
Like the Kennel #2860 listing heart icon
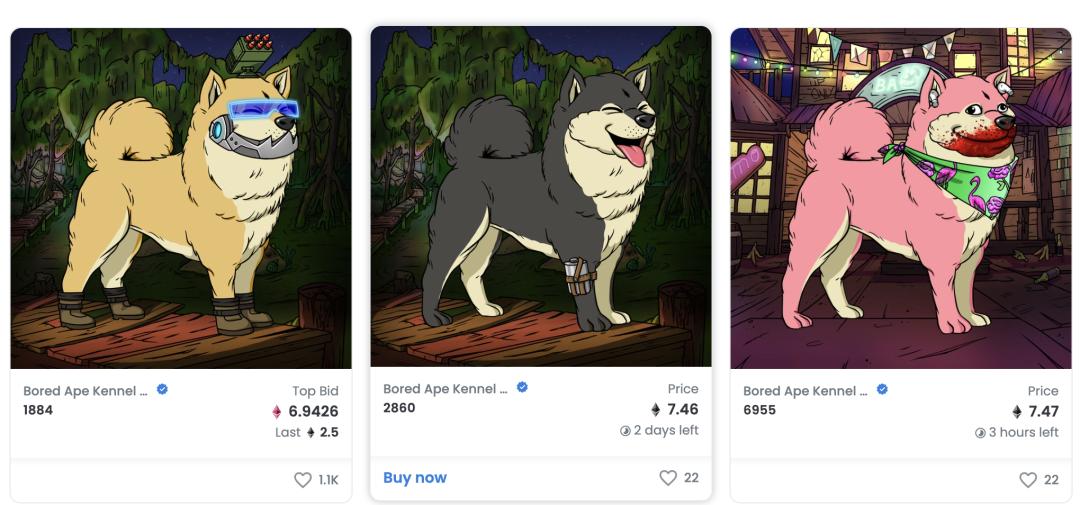point(668,478)
